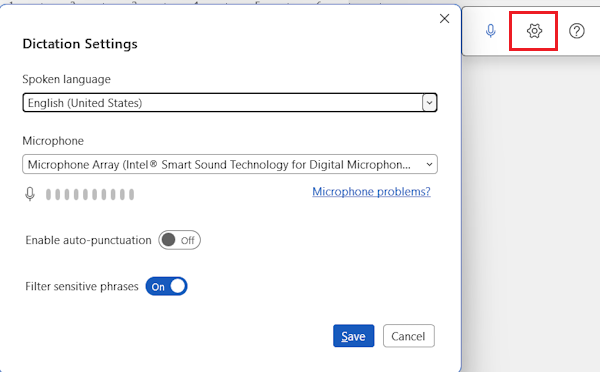This screenshot has width=600, height=372.
Task: Cancel the dictation settings changes
Action: pyautogui.click(x=408, y=336)
